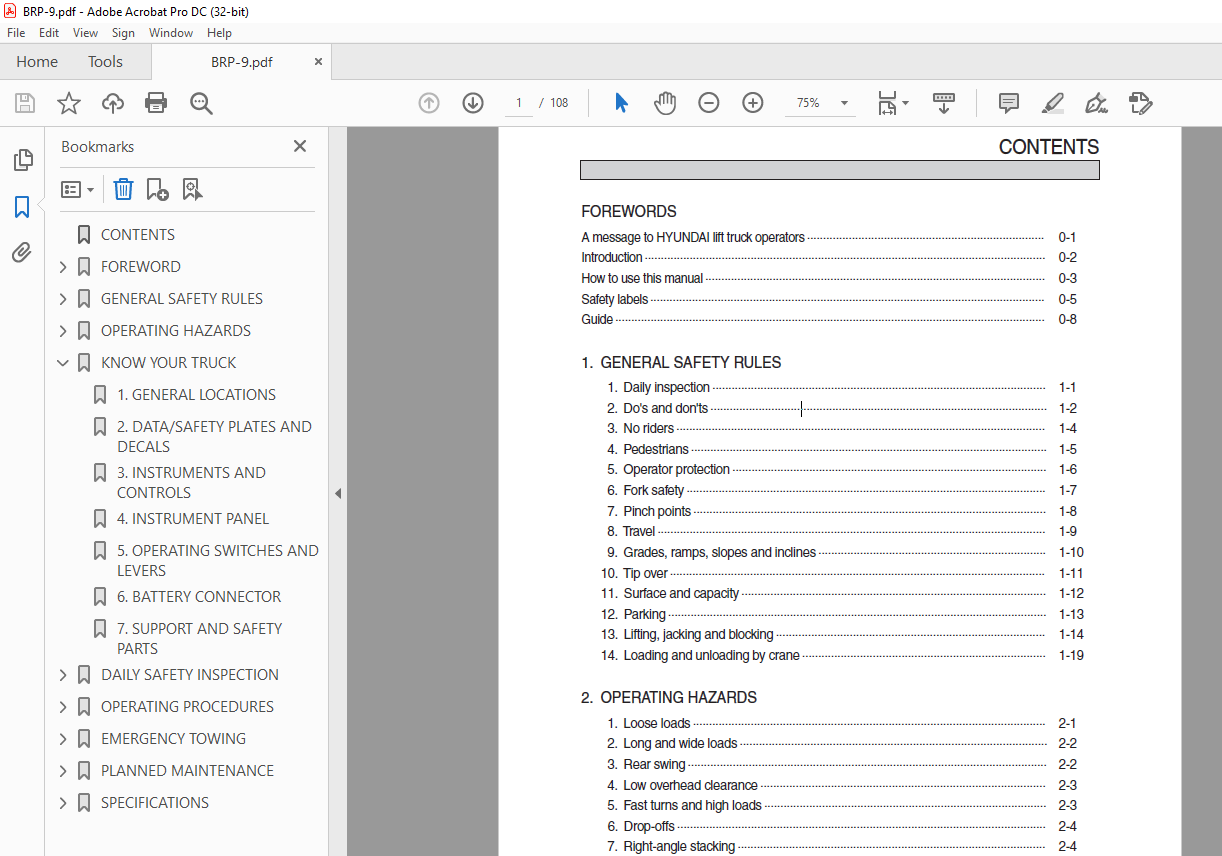Expand the FOREWORD bookmark
The height and width of the screenshot is (856, 1222).
(63, 267)
